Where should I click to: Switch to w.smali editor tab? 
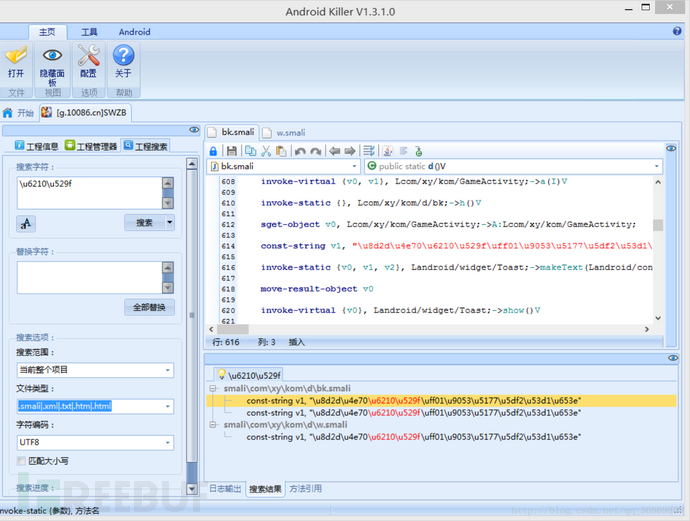[x=284, y=132]
